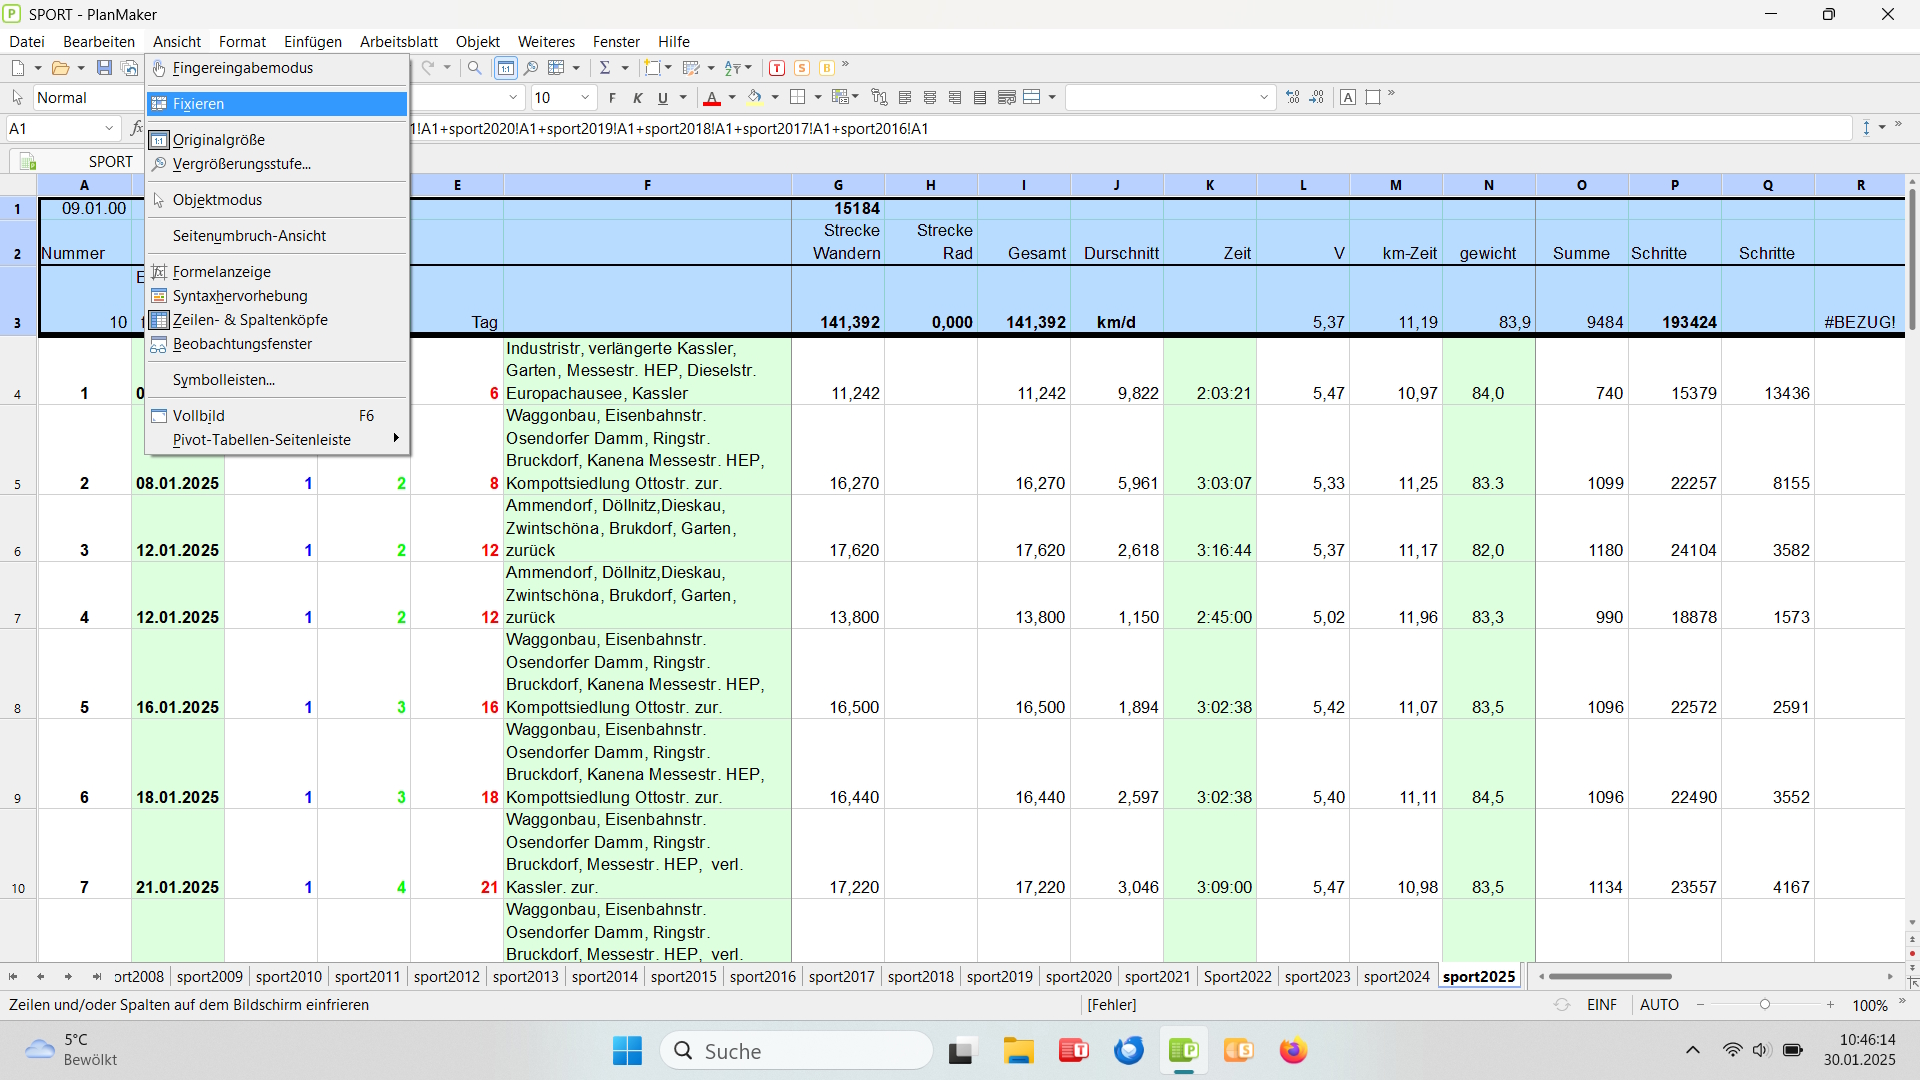This screenshot has width=1920, height=1080.
Task: Toggle Originalgröße view option
Action: pyautogui.click(x=277, y=140)
